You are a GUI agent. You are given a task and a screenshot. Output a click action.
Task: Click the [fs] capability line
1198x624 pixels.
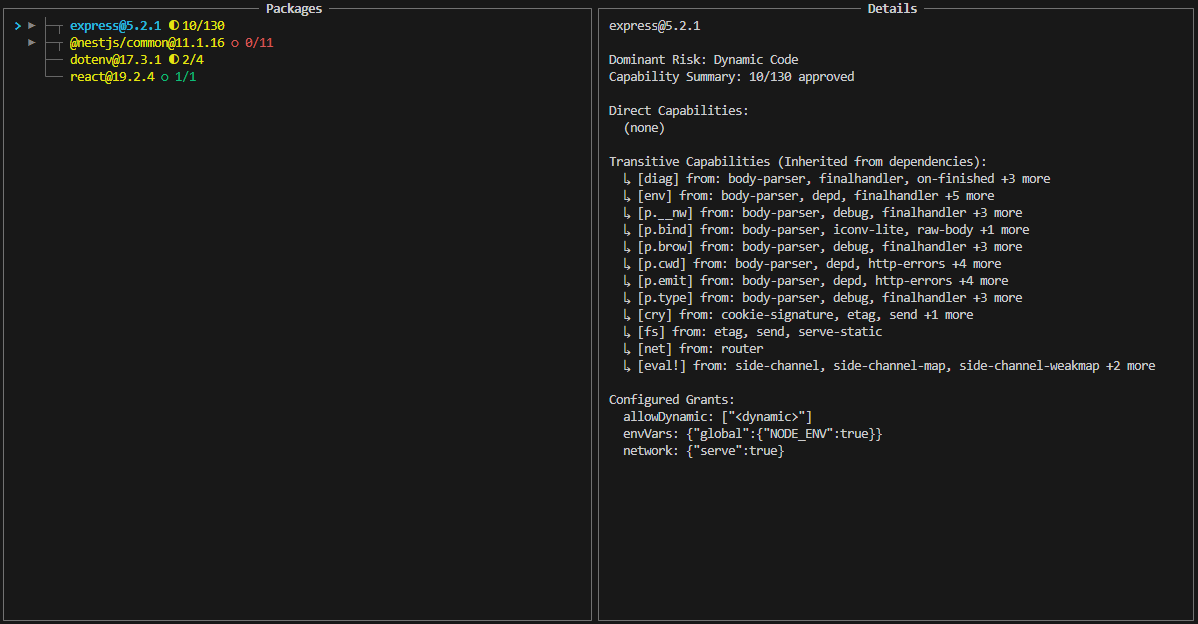(x=753, y=331)
